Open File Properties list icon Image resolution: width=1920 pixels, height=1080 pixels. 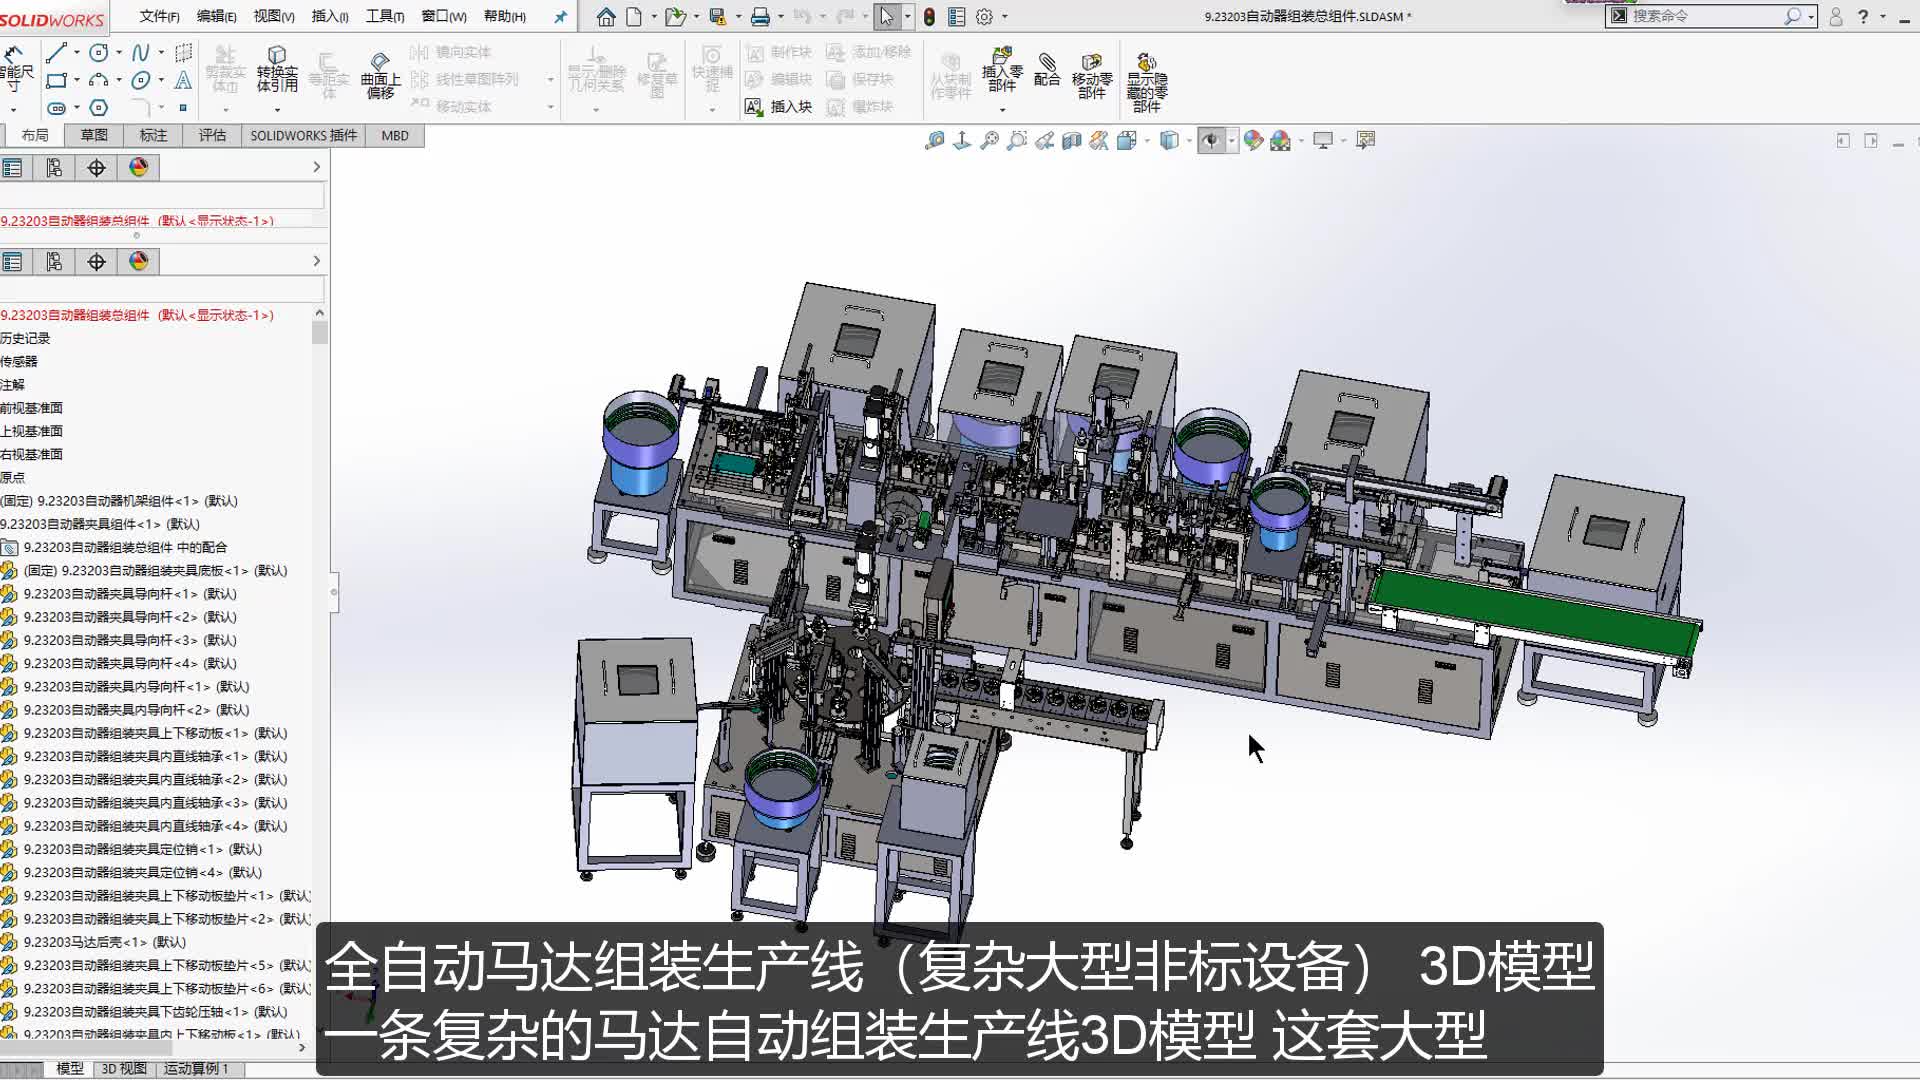click(957, 17)
